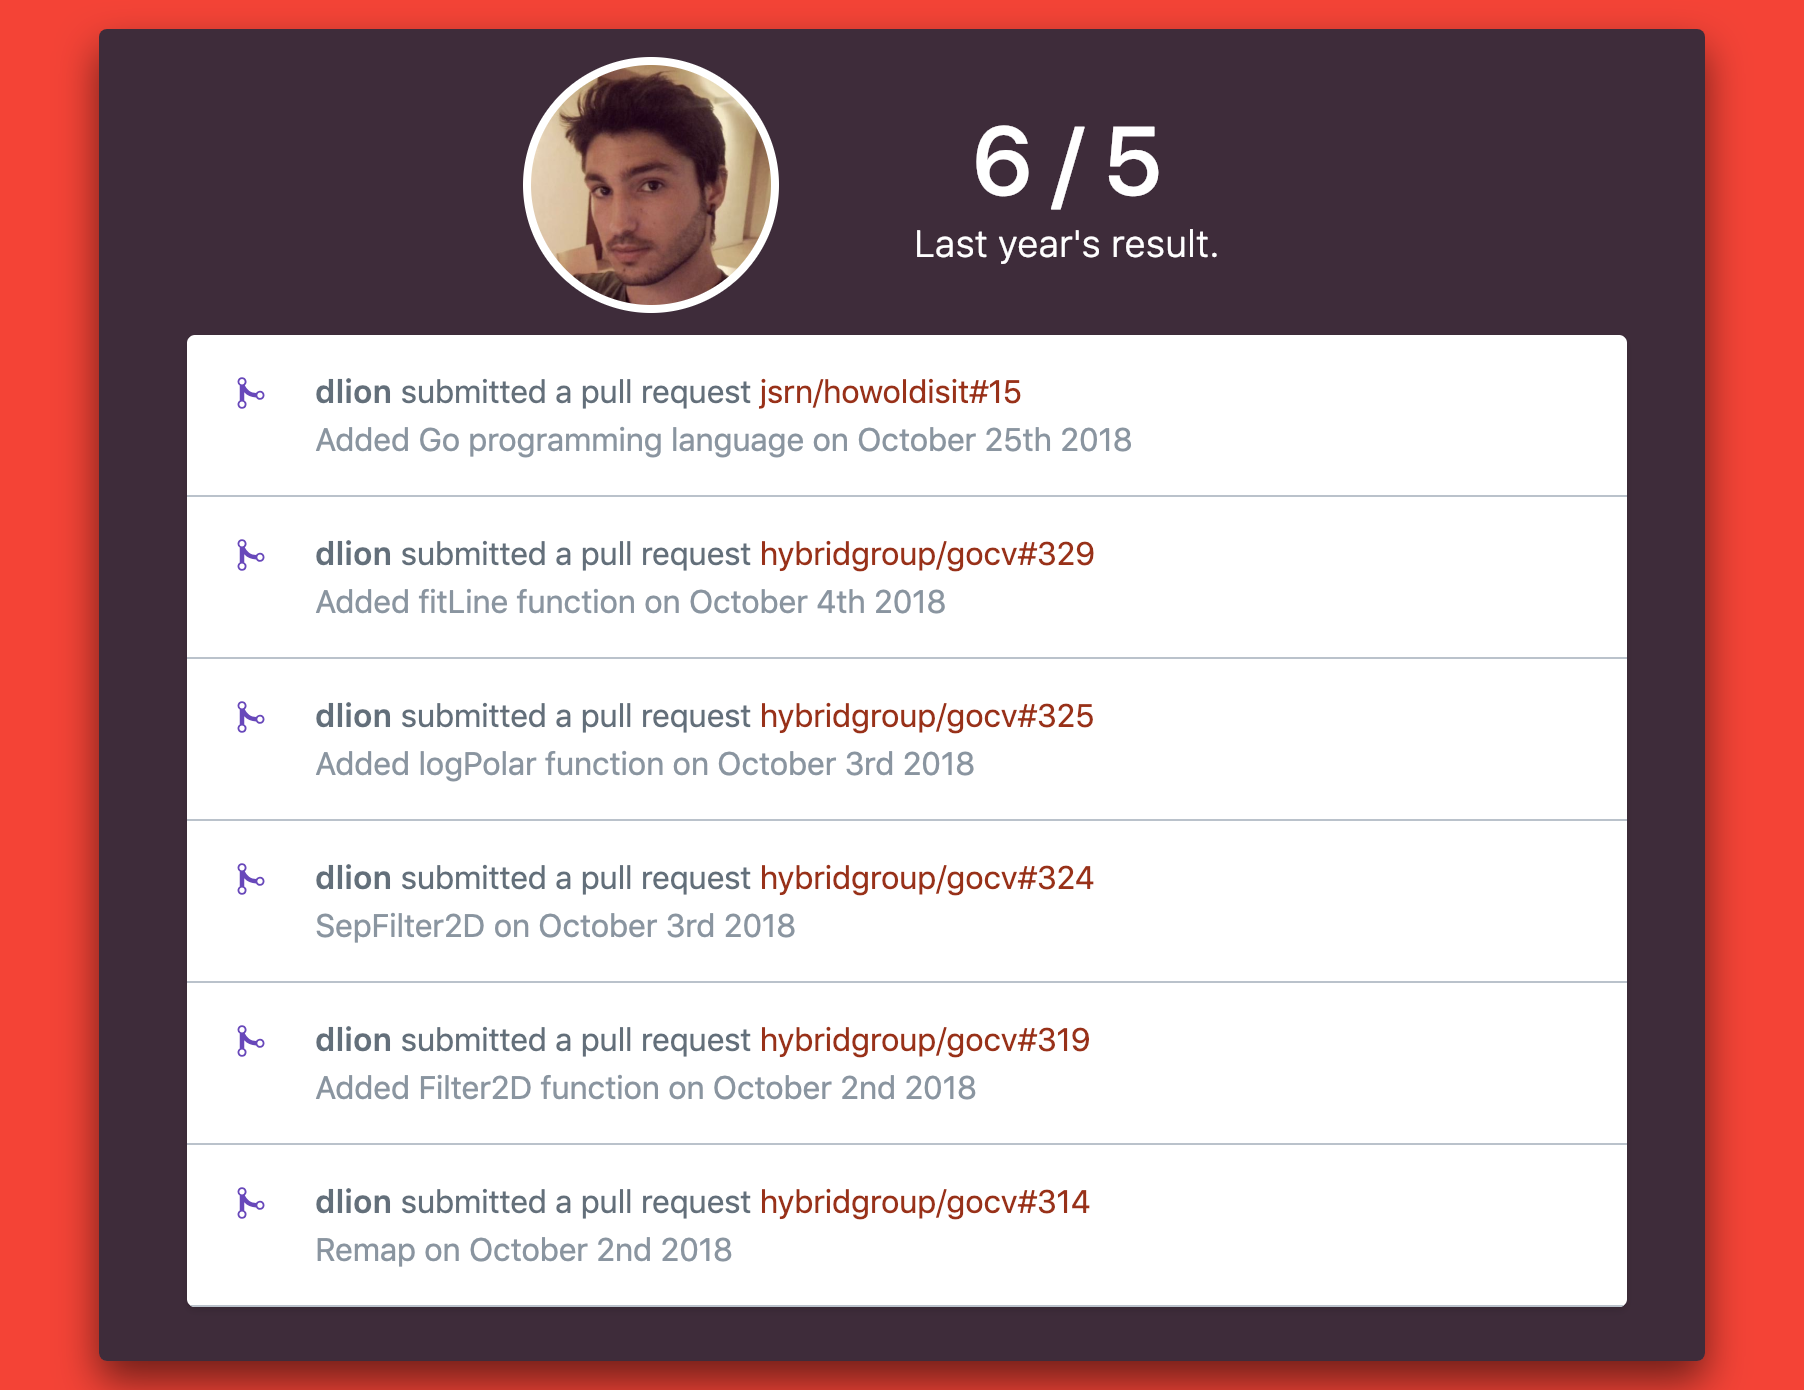Follow the hybridgroup/gocv#325 link
The height and width of the screenshot is (1390, 1804).
click(x=926, y=716)
